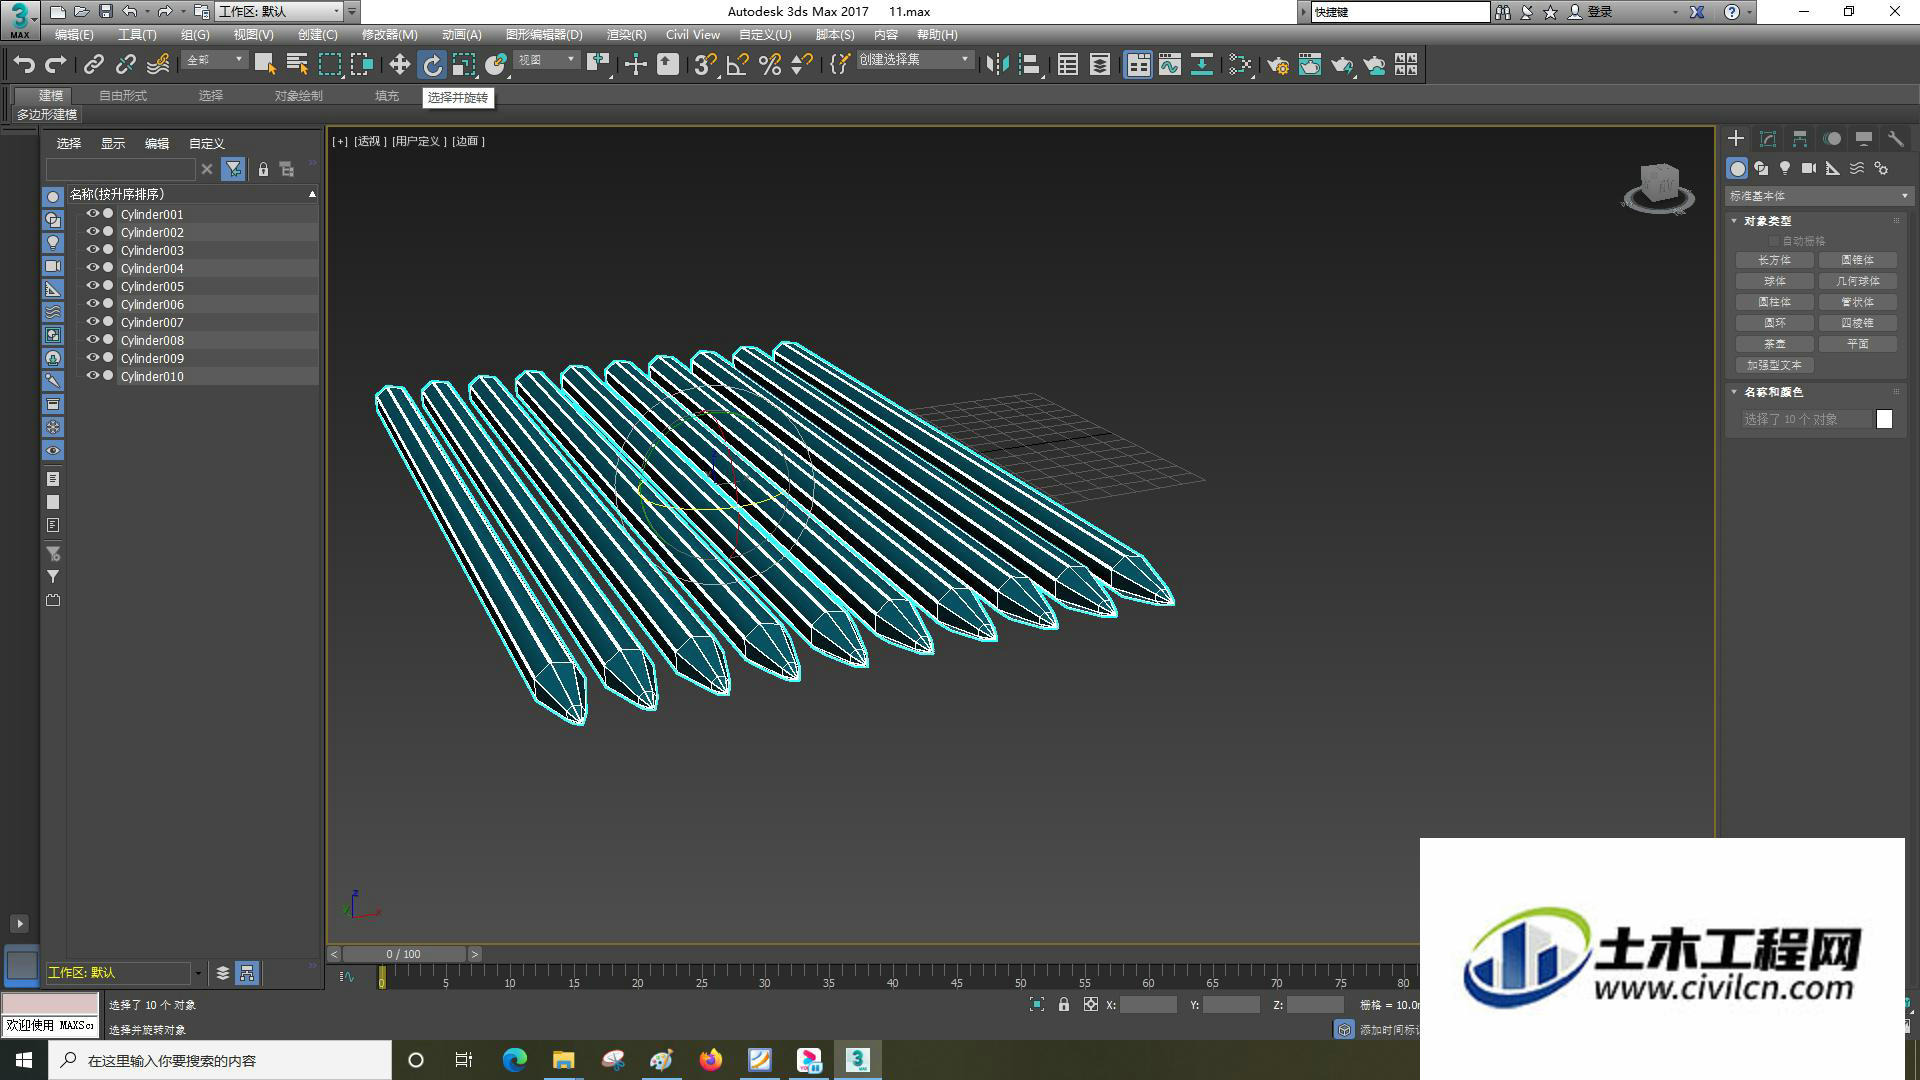Screen dimensions: 1920x1080
Task: Select the Shapes category icon
Action: (1761, 168)
